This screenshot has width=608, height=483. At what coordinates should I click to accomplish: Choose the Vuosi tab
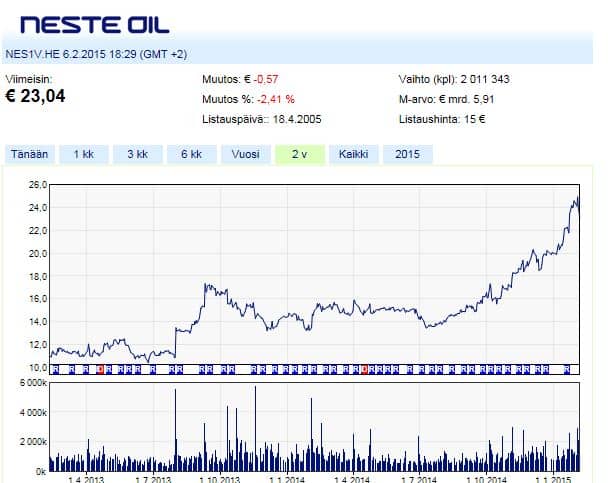[245, 154]
